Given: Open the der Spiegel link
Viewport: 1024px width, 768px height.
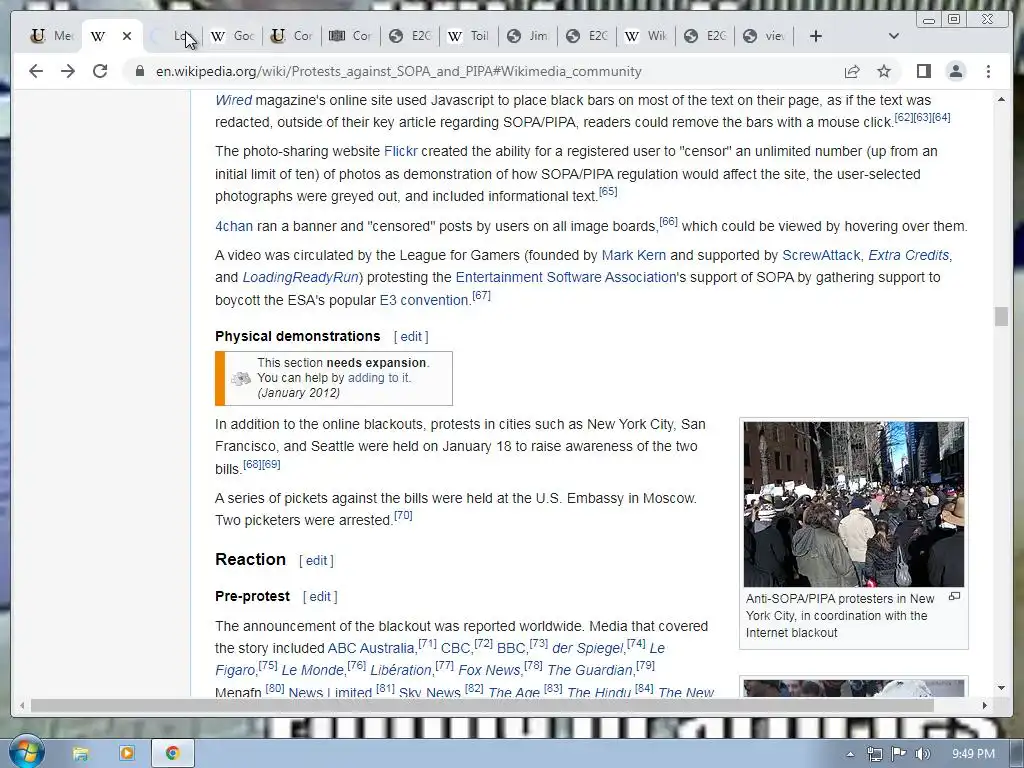Looking at the screenshot, I should tap(588, 648).
